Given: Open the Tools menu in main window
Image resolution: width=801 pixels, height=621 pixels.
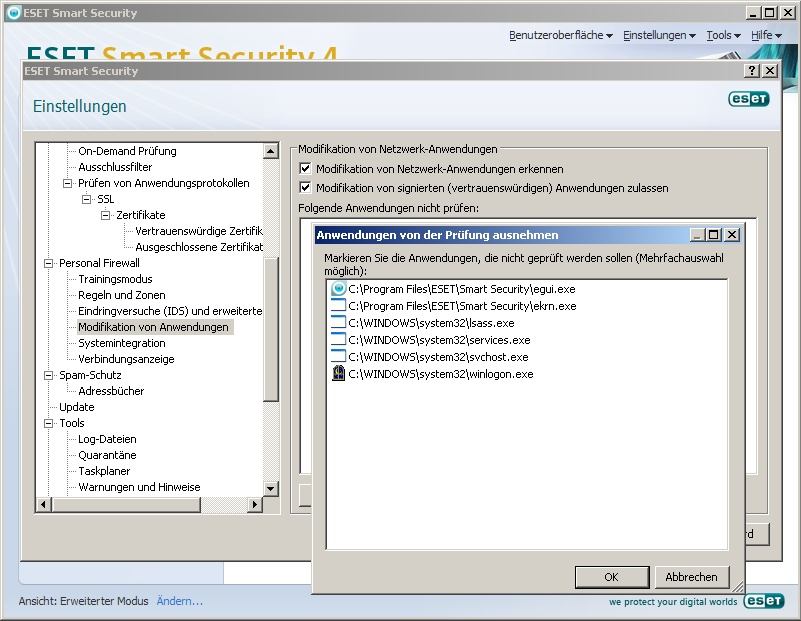Looking at the screenshot, I should (723, 35).
